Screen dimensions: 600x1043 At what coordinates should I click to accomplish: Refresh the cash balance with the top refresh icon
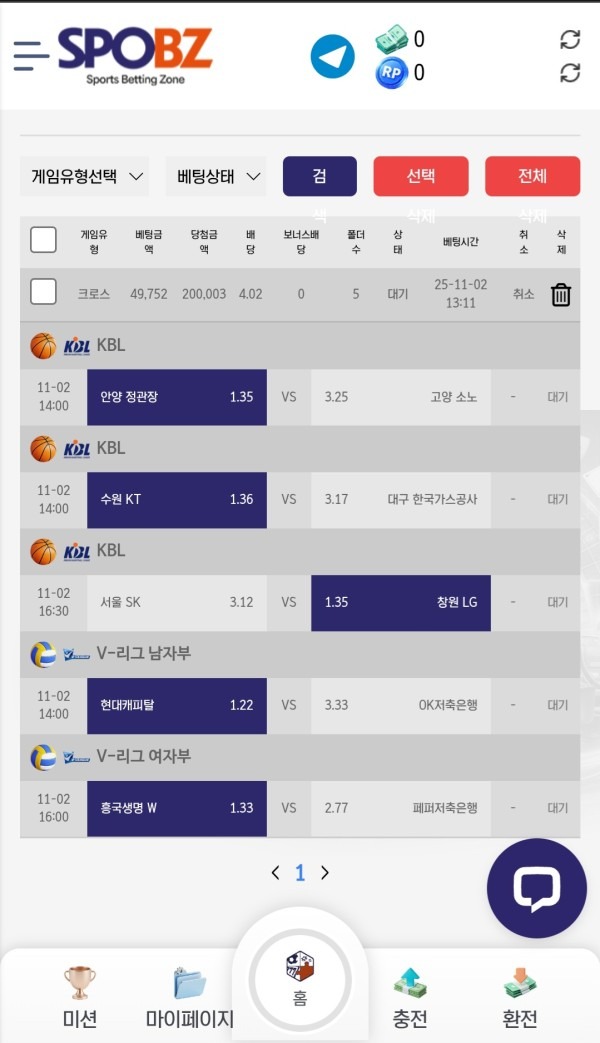pos(570,39)
